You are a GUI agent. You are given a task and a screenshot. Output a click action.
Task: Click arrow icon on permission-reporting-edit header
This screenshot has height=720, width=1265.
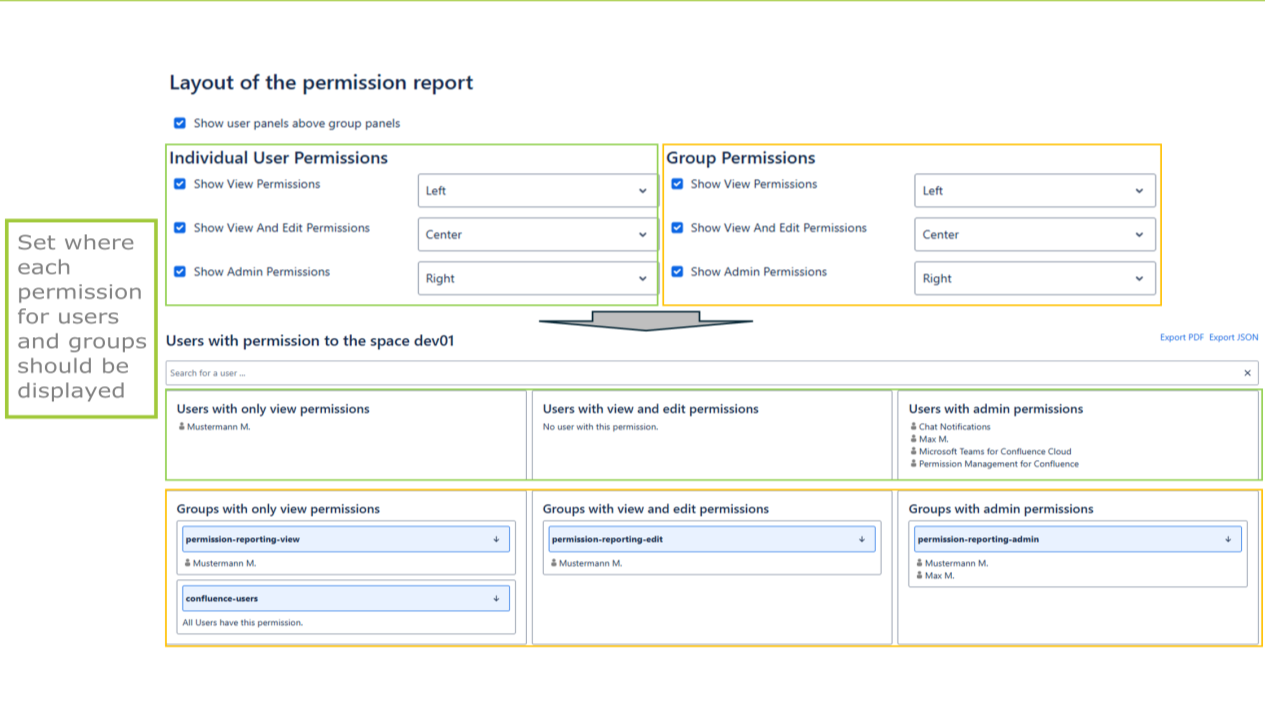click(x=862, y=539)
